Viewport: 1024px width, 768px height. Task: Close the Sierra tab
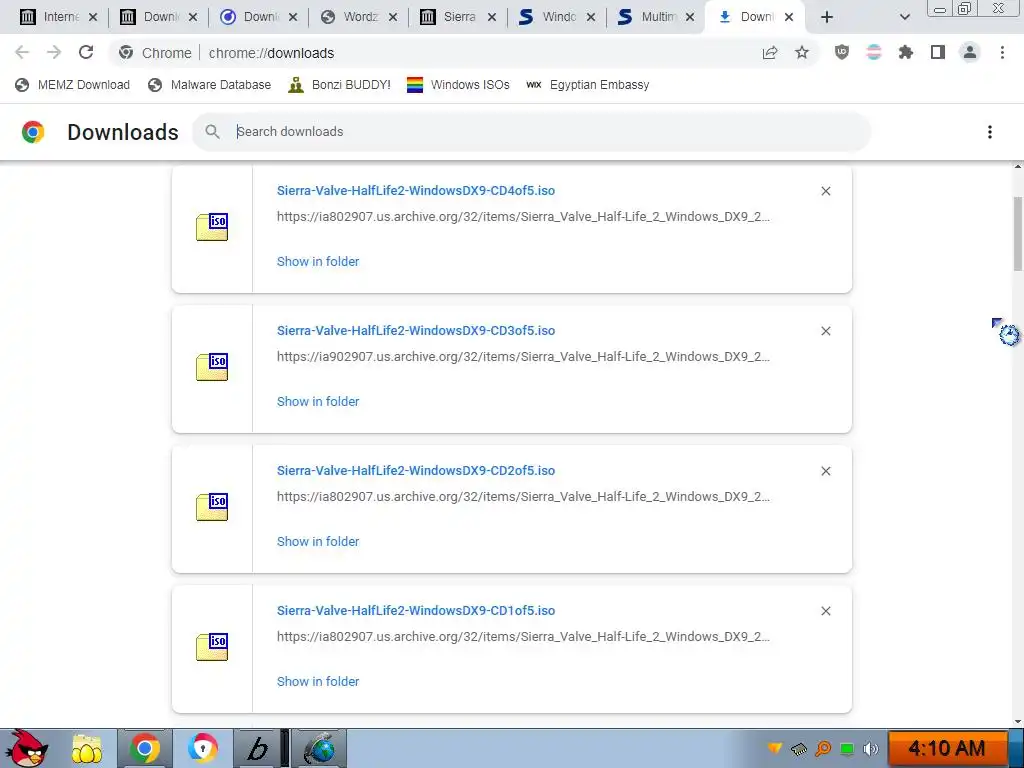[x=492, y=17]
